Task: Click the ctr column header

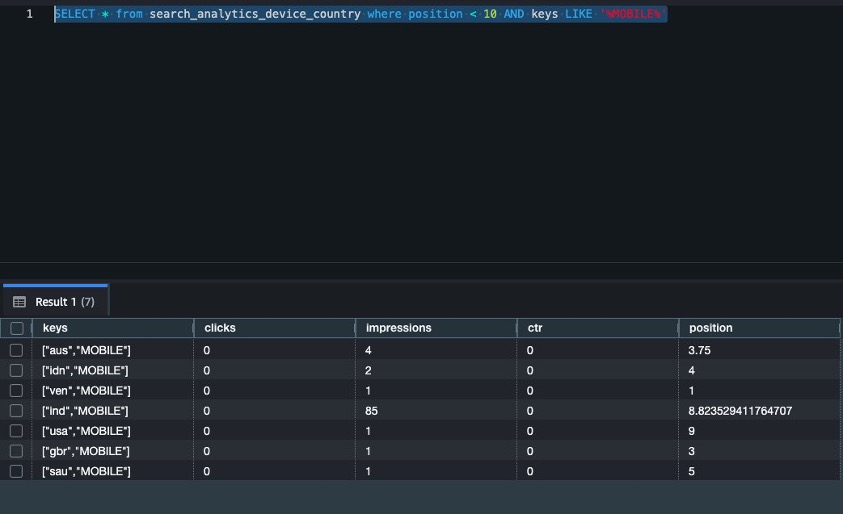Action: 535,328
